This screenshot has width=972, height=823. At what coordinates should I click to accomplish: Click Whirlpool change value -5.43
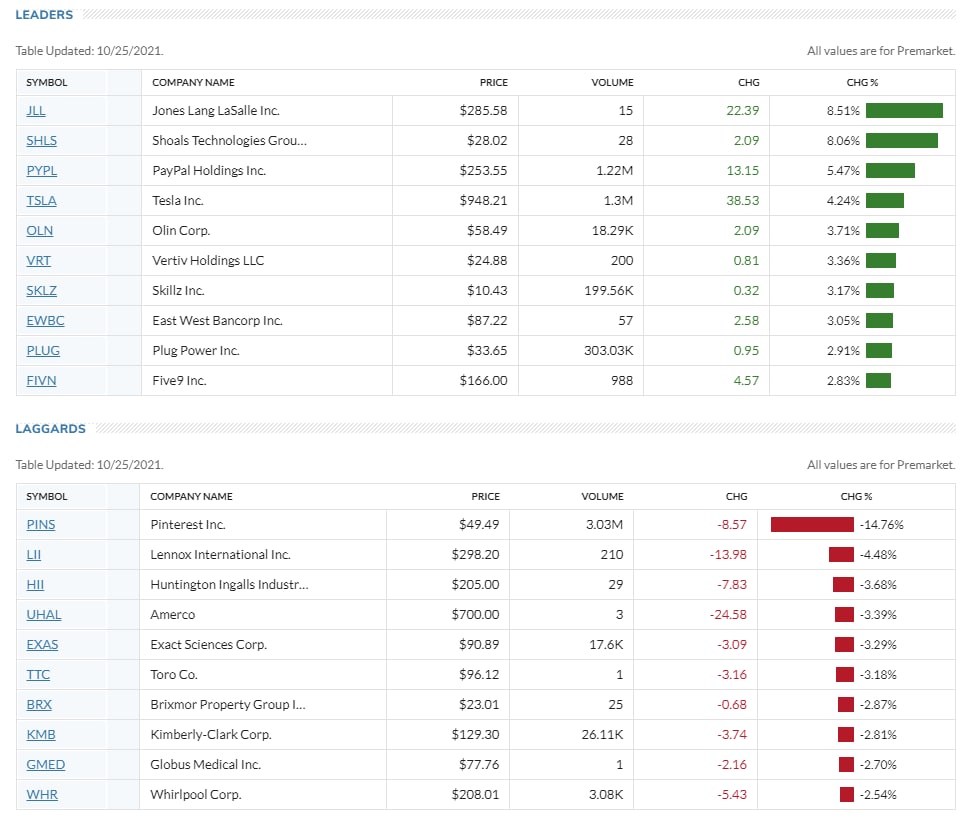point(731,795)
